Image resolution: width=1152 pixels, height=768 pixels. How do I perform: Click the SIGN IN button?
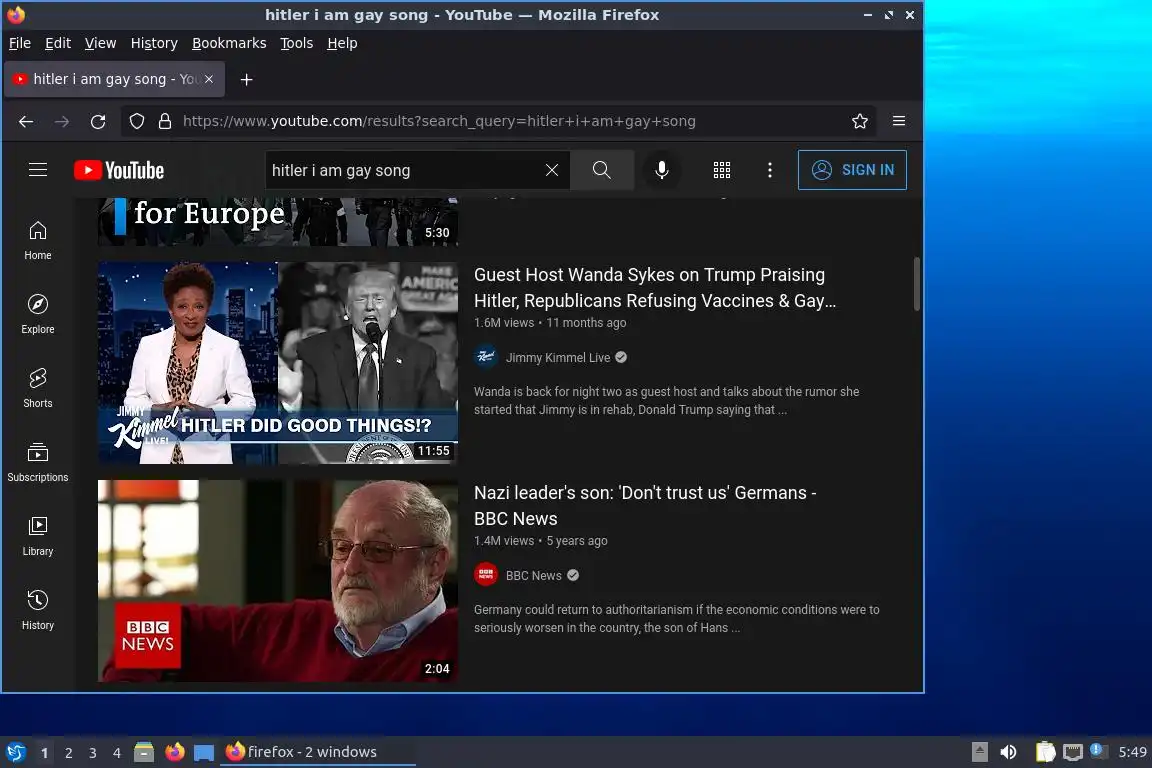click(852, 170)
